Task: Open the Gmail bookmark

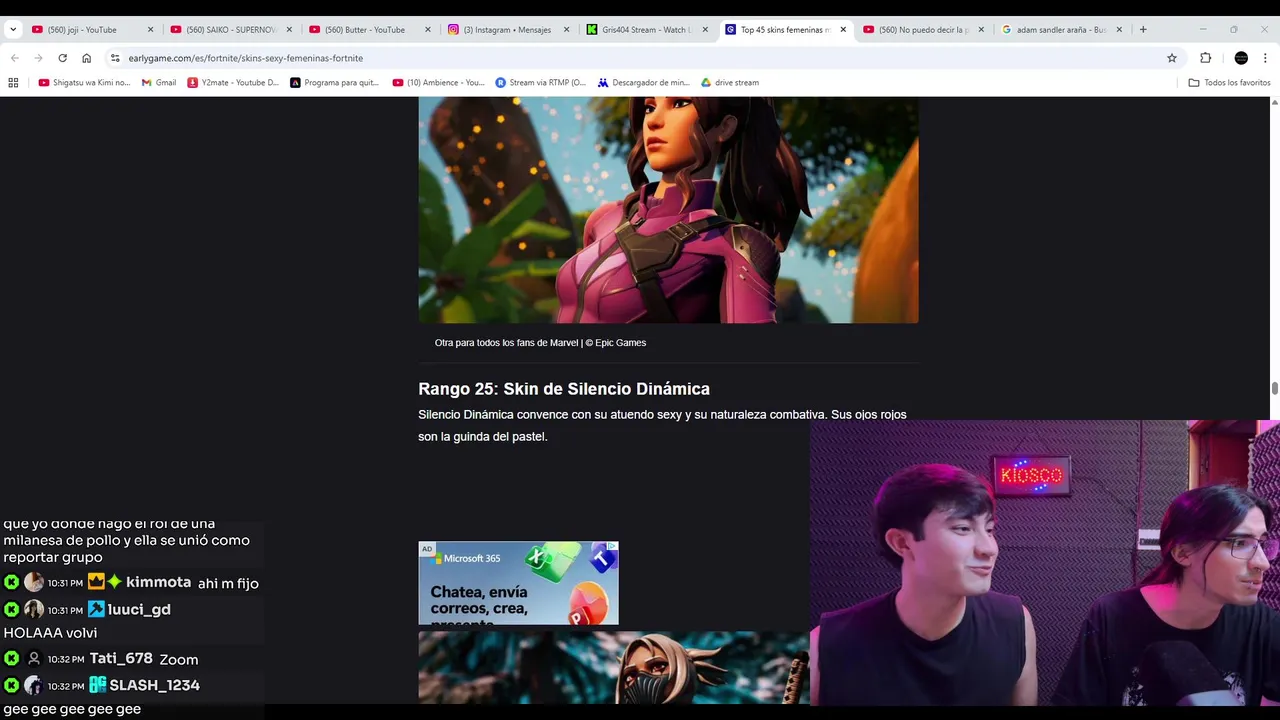Action: (x=158, y=83)
